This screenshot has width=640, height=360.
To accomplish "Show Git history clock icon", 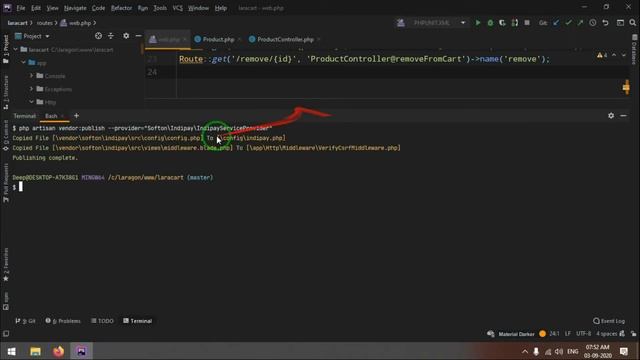I will click(593, 23).
